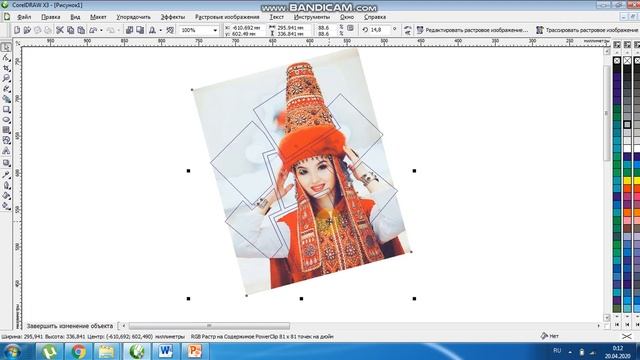This screenshot has height=360, width=640.
Task: Click the horizontal scrollbar thumb
Action: pos(209,326)
